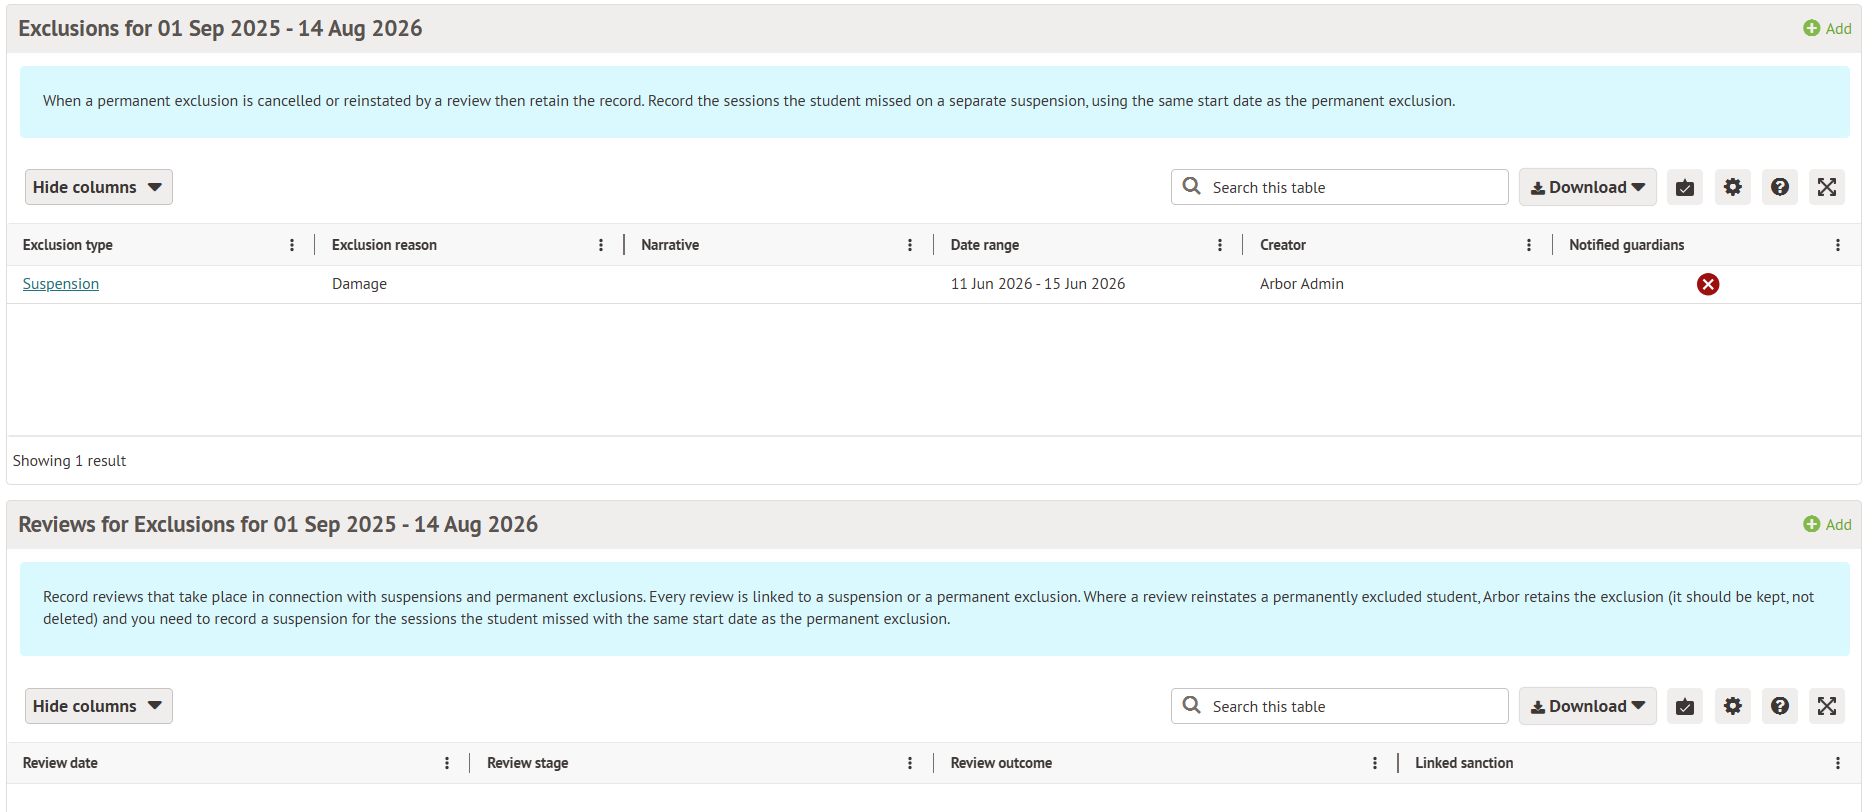This screenshot has height=812, width=1870.
Task: Open Creator column options menu
Action: pos(1529,245)
